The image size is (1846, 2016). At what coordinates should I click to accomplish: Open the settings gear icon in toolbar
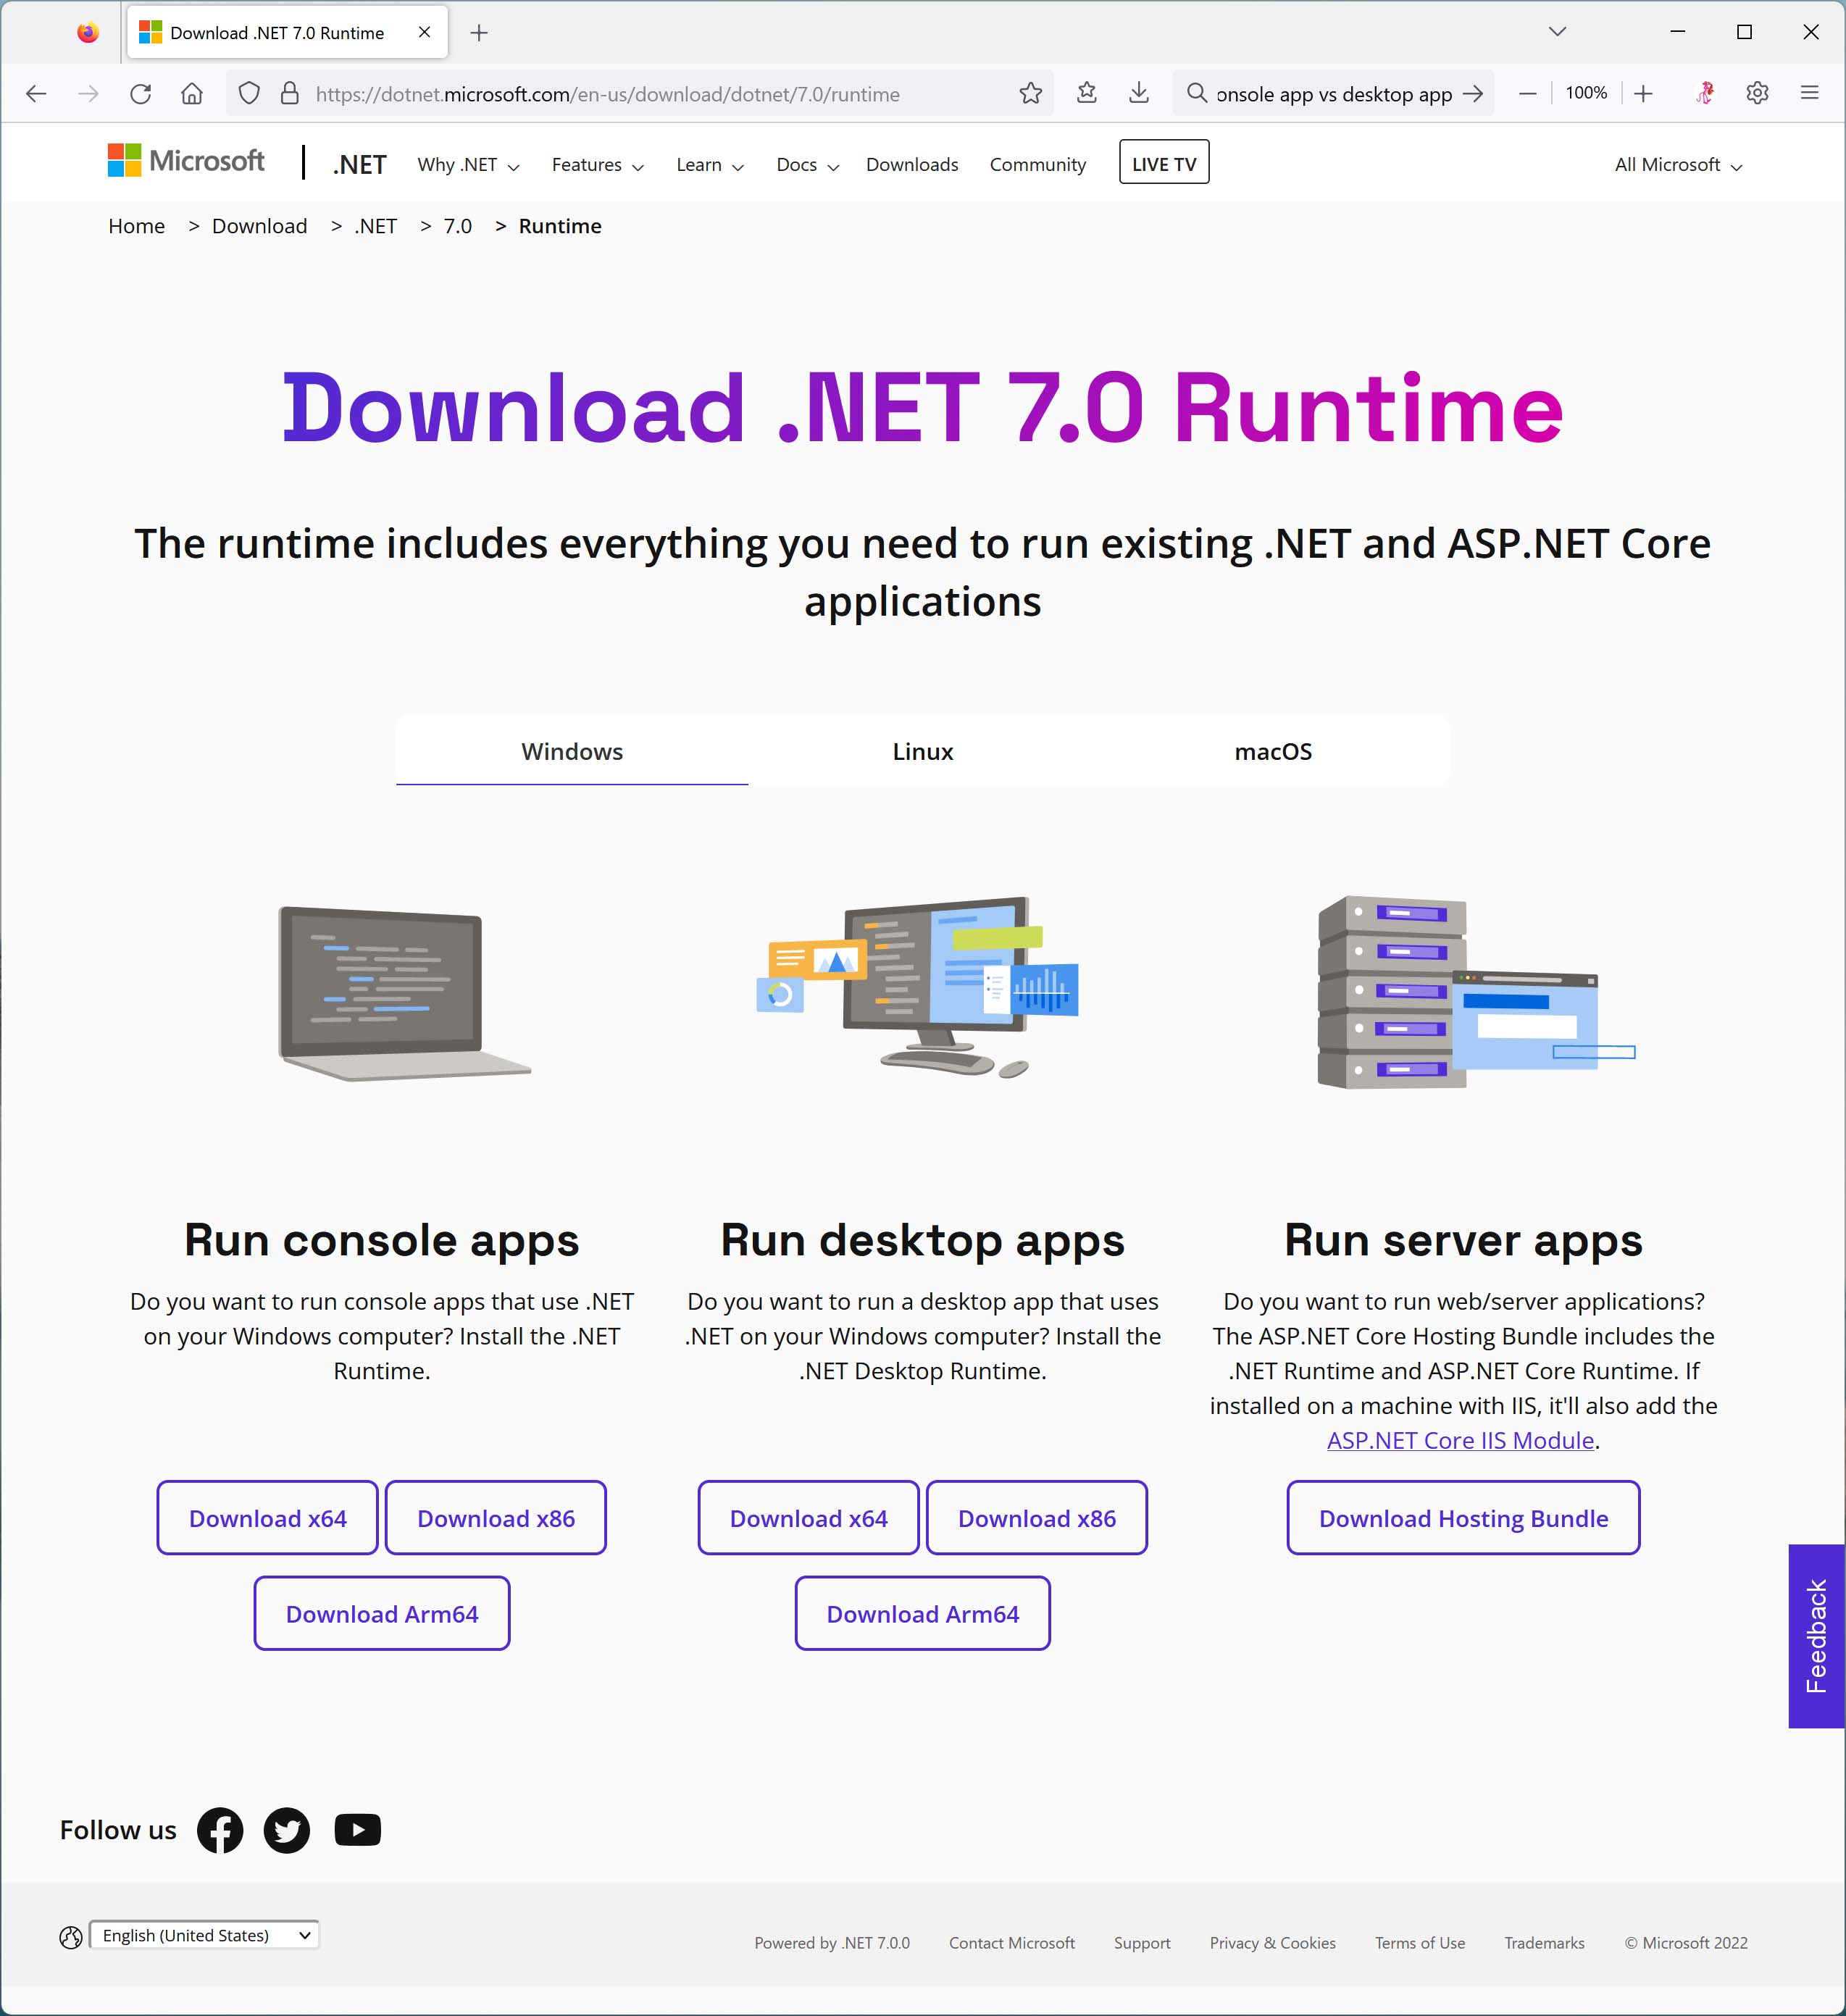click(x=1757, y=94)
